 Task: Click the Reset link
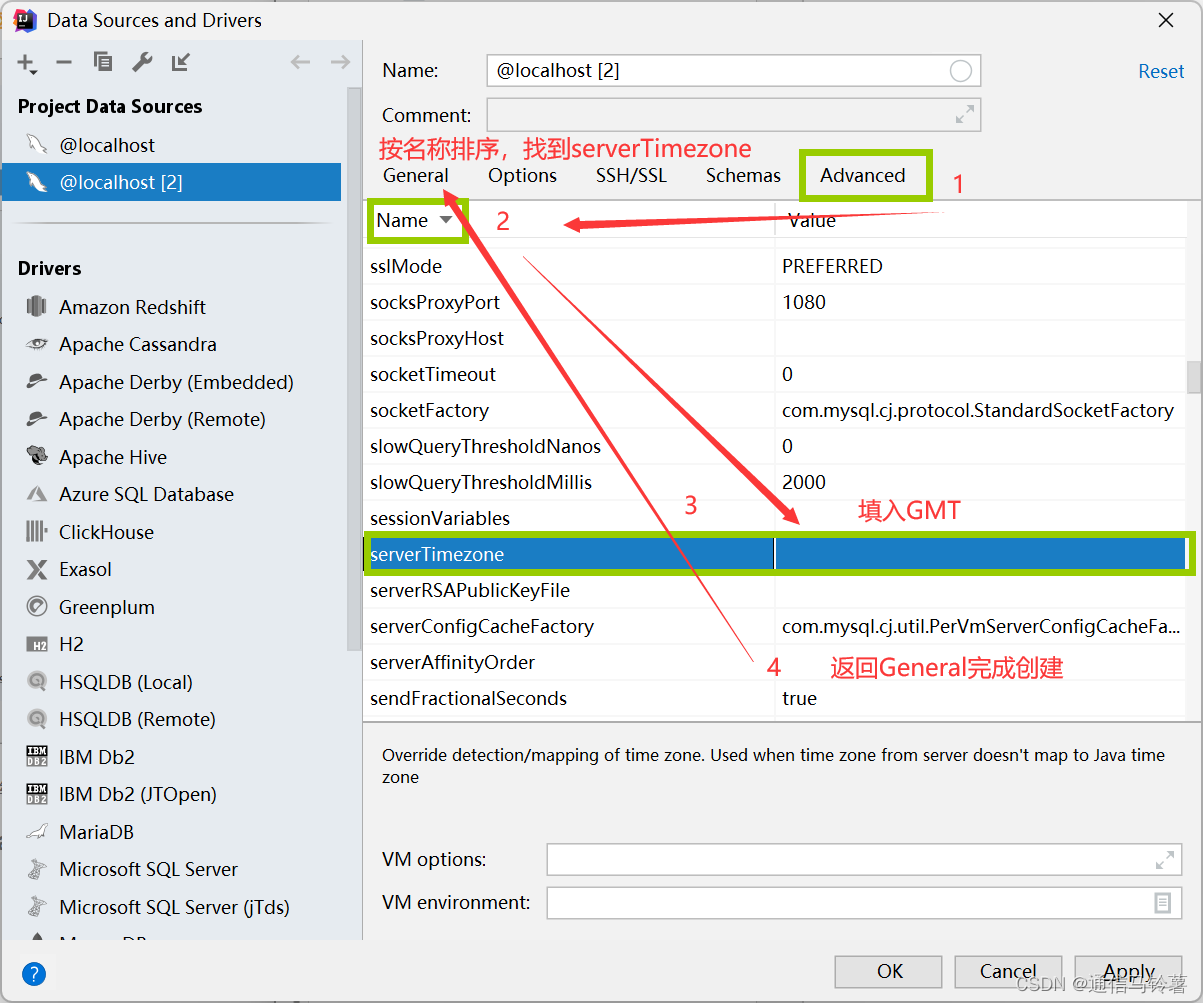pyautogui.click(x=1161, y=71)
